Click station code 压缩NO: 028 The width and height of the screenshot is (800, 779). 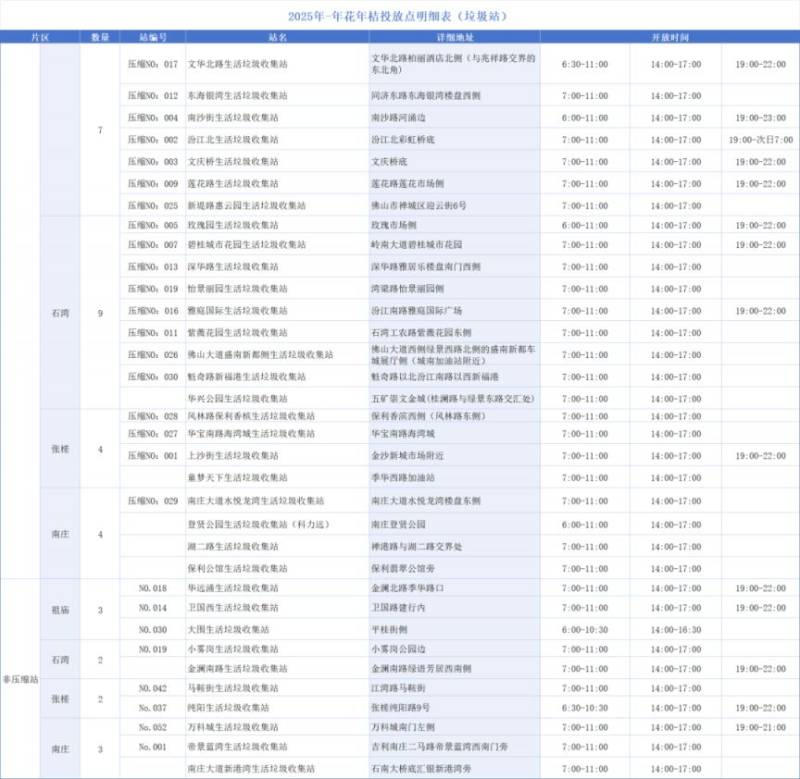(x=153, y=416)
